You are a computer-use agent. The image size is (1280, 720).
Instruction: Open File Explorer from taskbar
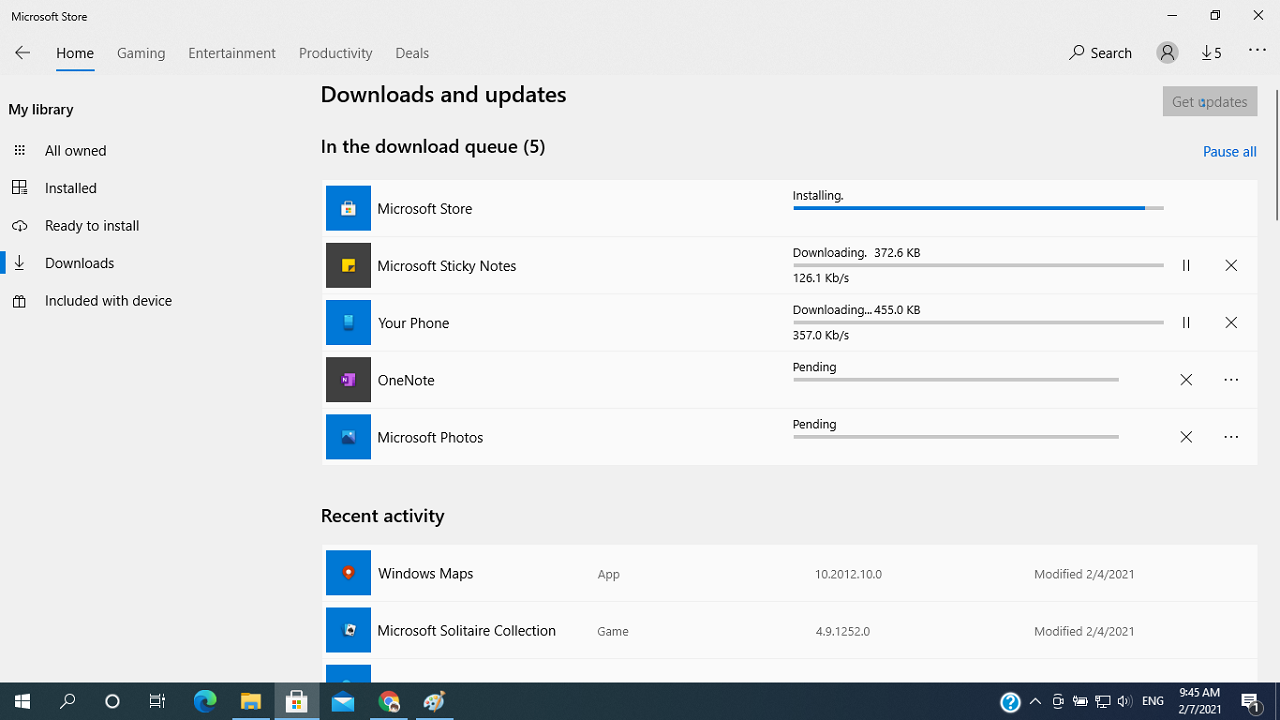(x=251, y=701)
